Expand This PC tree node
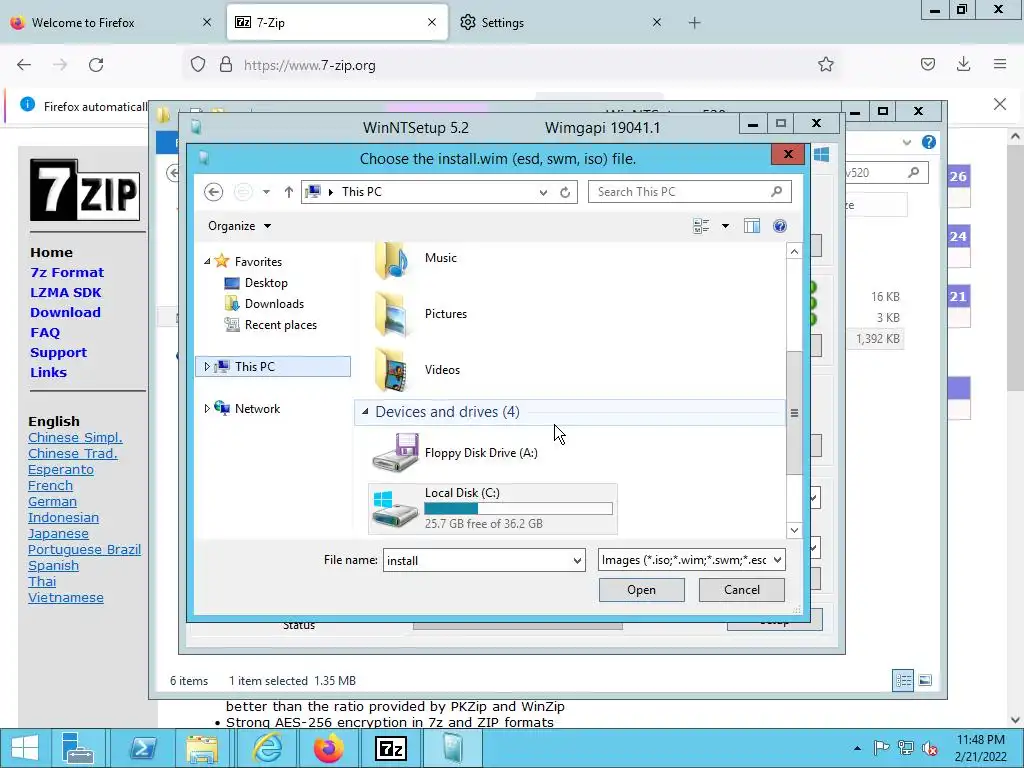Viewport: 1024px width, 768px height. [x=207, y=367]
